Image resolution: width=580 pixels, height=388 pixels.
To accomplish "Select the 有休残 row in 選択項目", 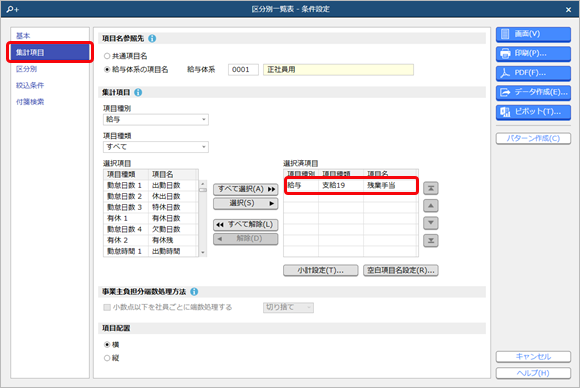I will (151, 240).
